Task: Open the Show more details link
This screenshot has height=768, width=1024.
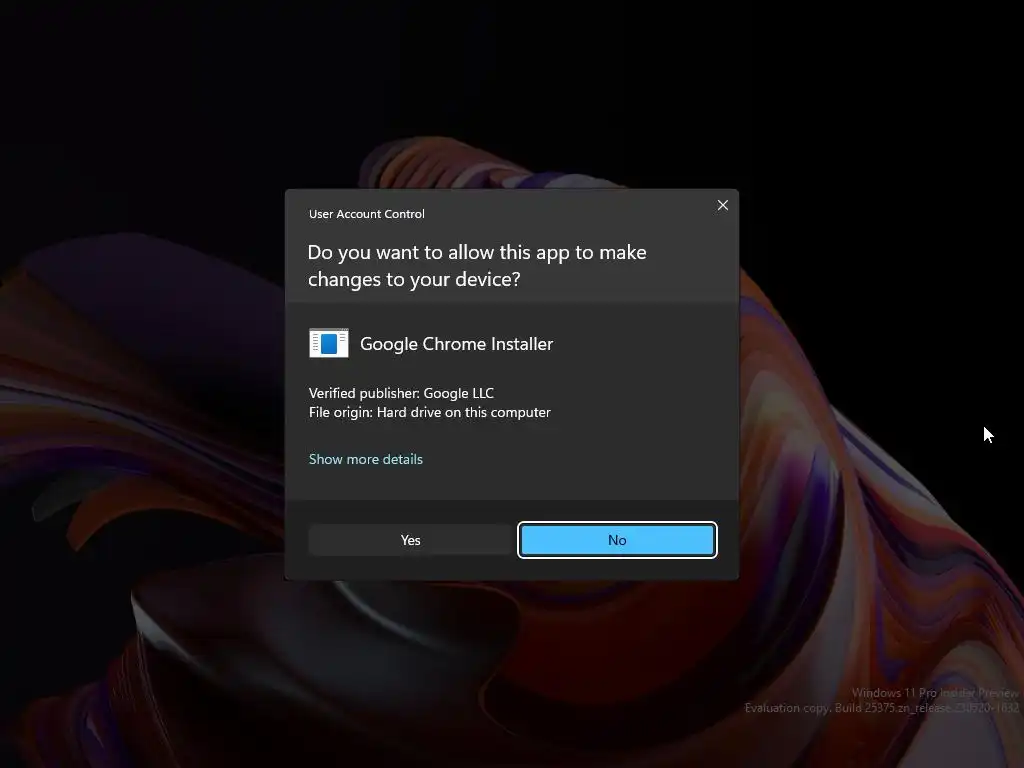Action: 366,459
